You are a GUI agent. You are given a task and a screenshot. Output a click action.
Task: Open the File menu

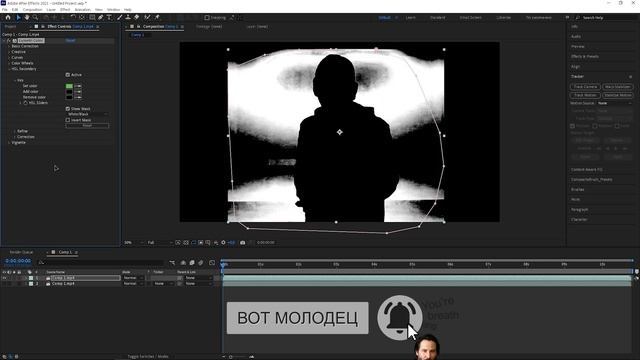(x=4, y=9)
